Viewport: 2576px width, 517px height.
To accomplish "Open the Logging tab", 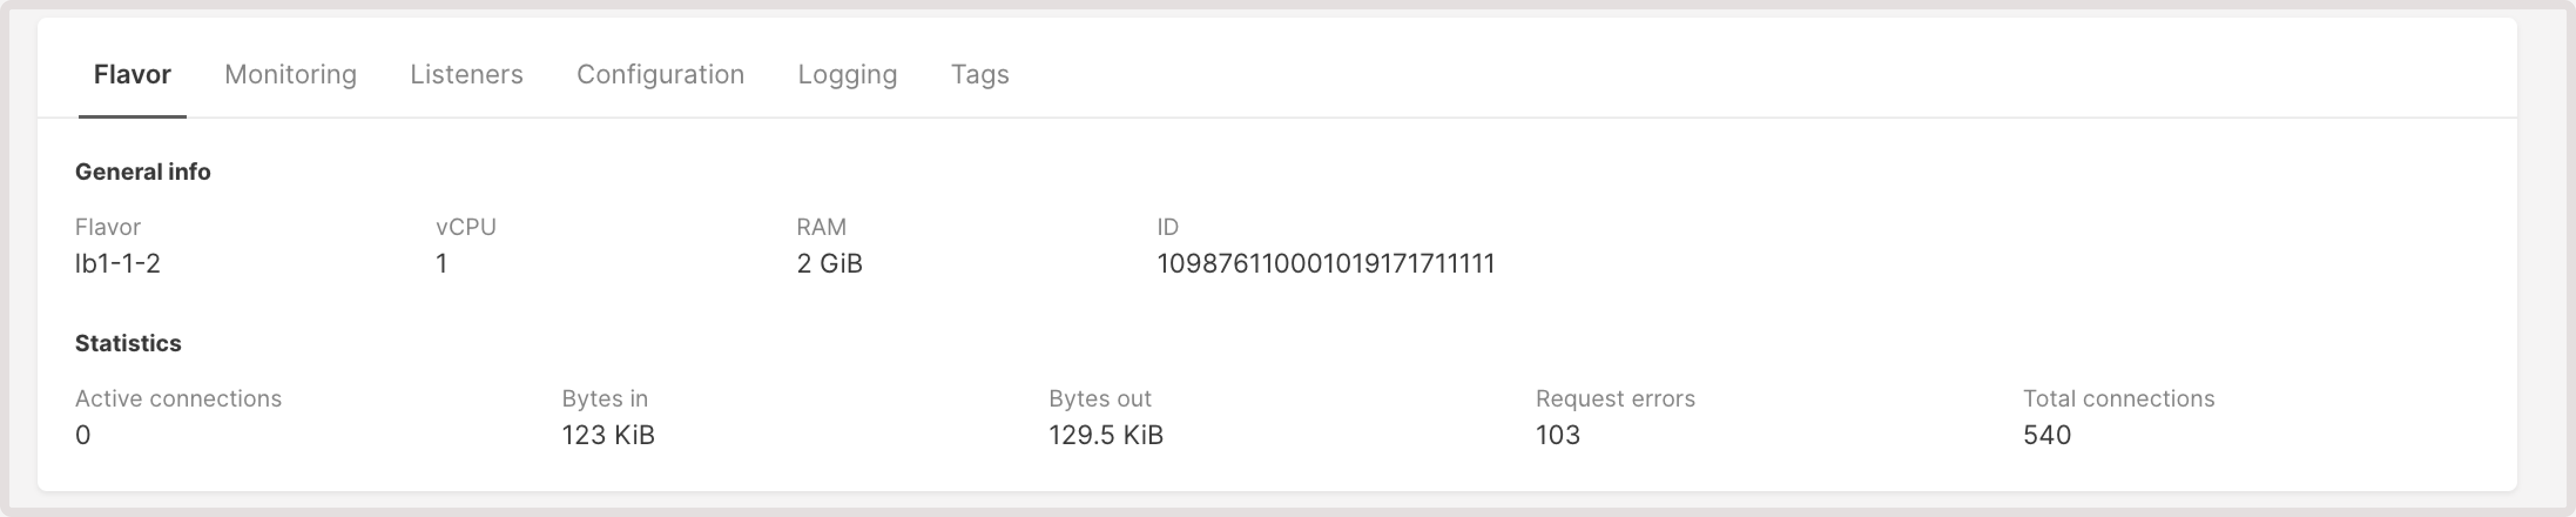I will coord(847,74).
